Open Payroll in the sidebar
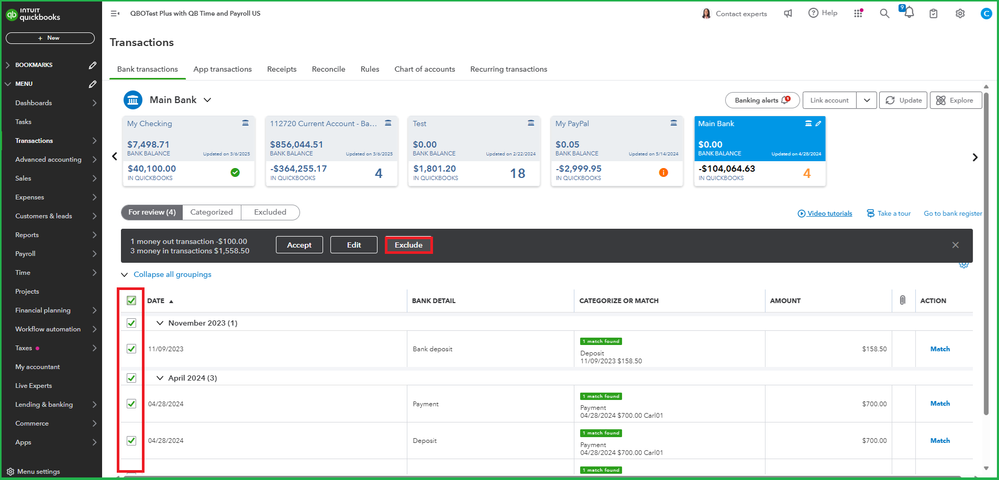 click(25, 254)
